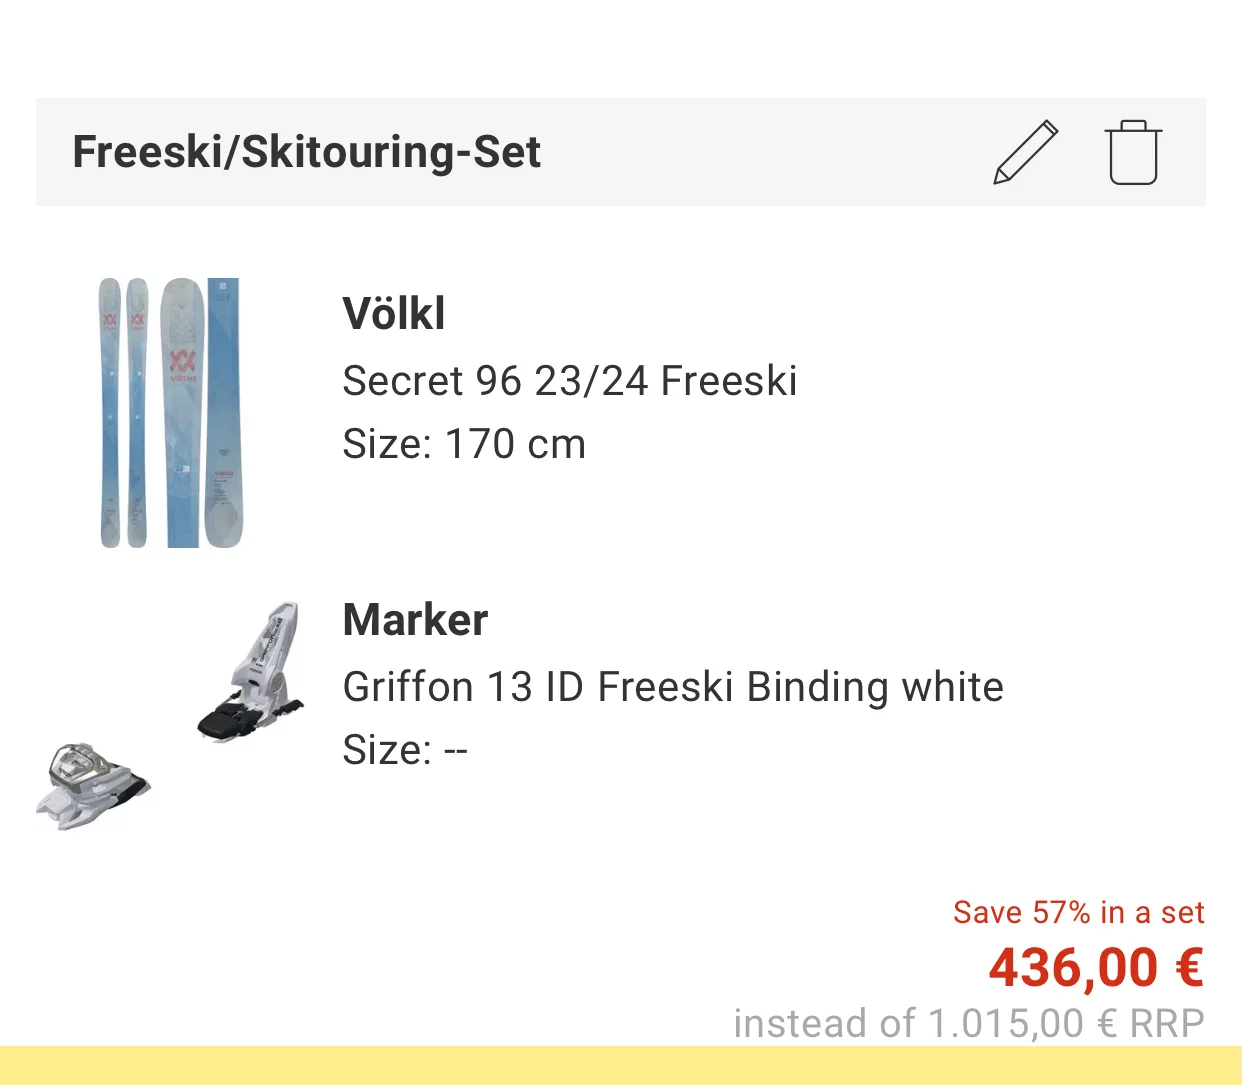Click the Marker binding toe piece image

point(92,786)
